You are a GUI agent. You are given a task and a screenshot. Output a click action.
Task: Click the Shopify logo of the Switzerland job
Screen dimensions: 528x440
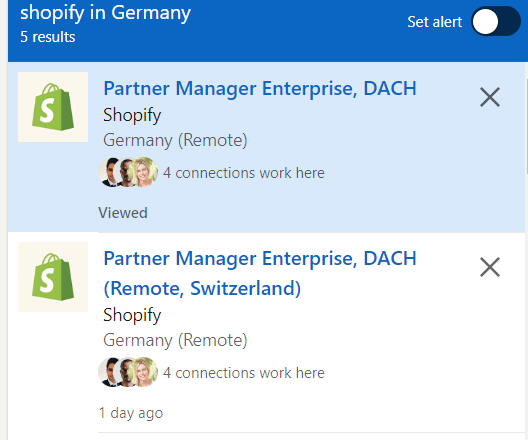(x=53, y=277)
